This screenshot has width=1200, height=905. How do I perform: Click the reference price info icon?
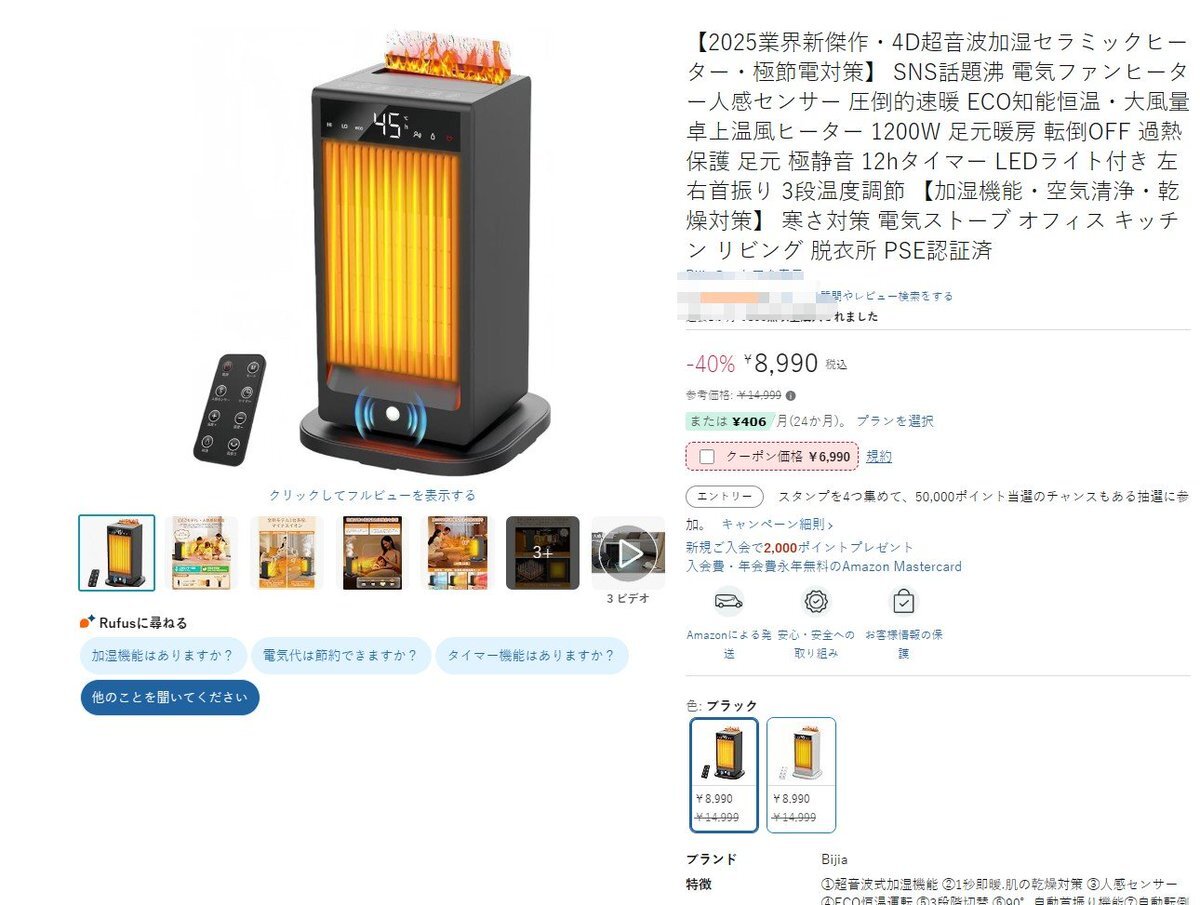(791, 395)
